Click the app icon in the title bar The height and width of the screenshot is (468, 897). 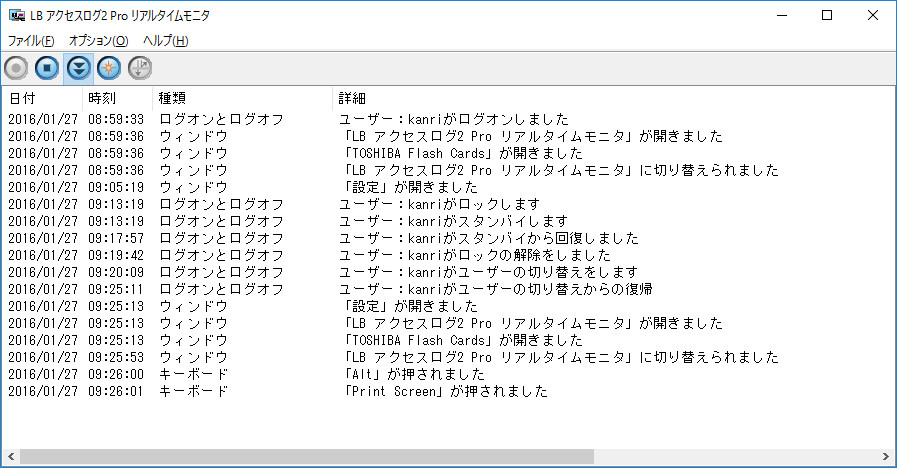pos(17,15)
